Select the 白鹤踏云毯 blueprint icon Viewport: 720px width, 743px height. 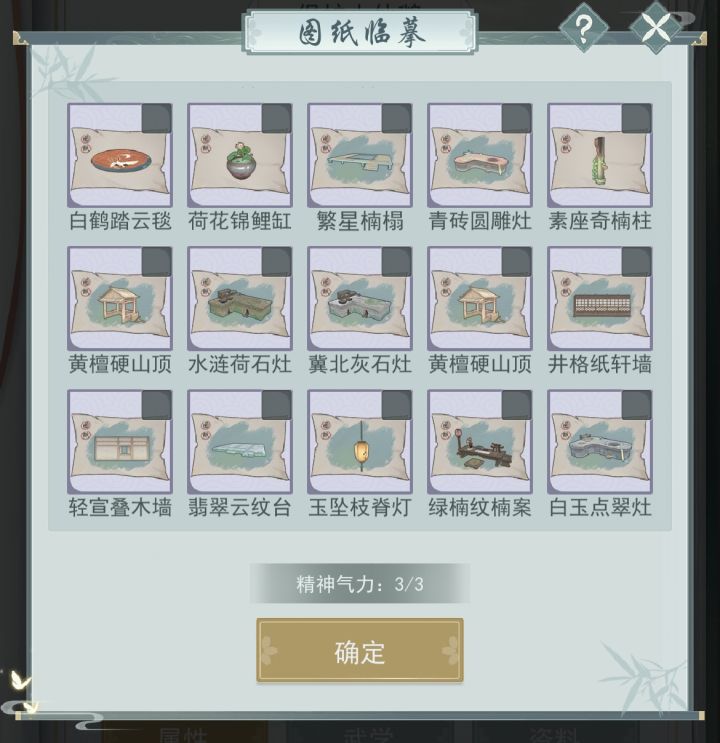click(x=120, y=155)
